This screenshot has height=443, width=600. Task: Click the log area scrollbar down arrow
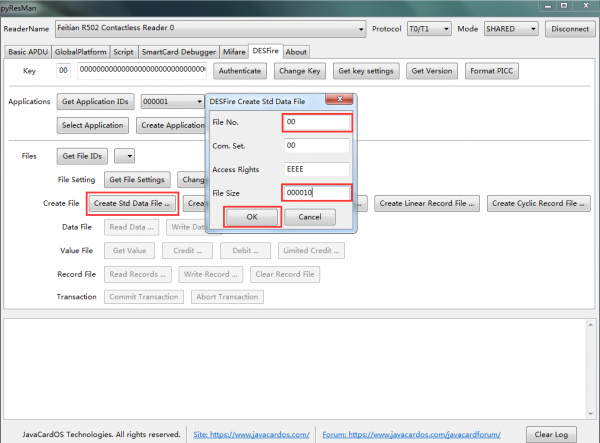590,414
